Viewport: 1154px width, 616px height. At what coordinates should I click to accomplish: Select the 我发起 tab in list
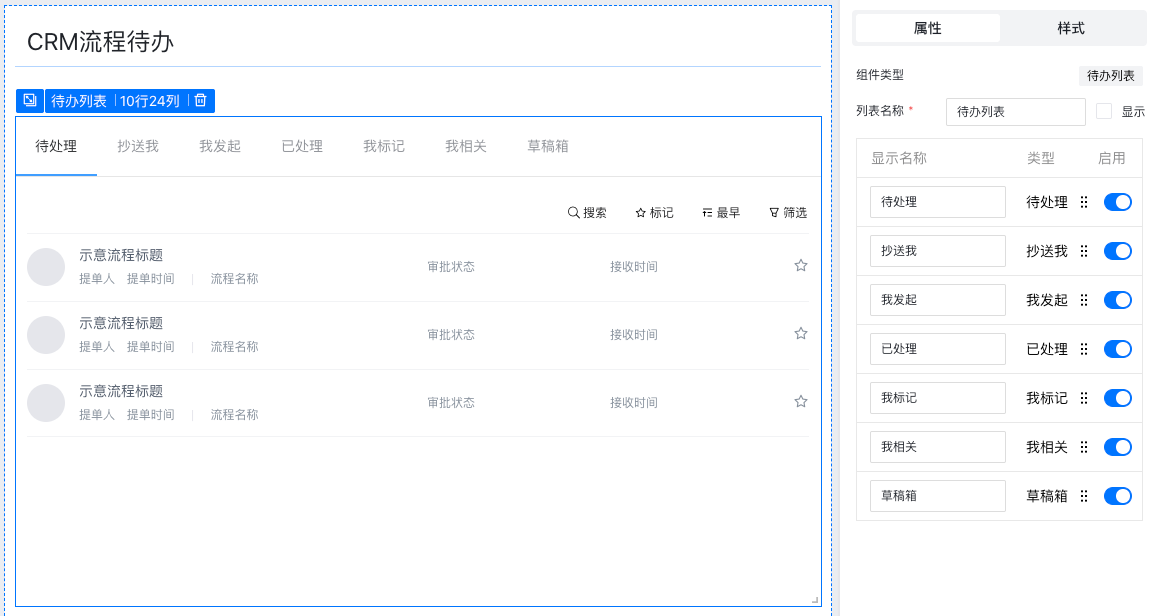click(x=220, y=146)
